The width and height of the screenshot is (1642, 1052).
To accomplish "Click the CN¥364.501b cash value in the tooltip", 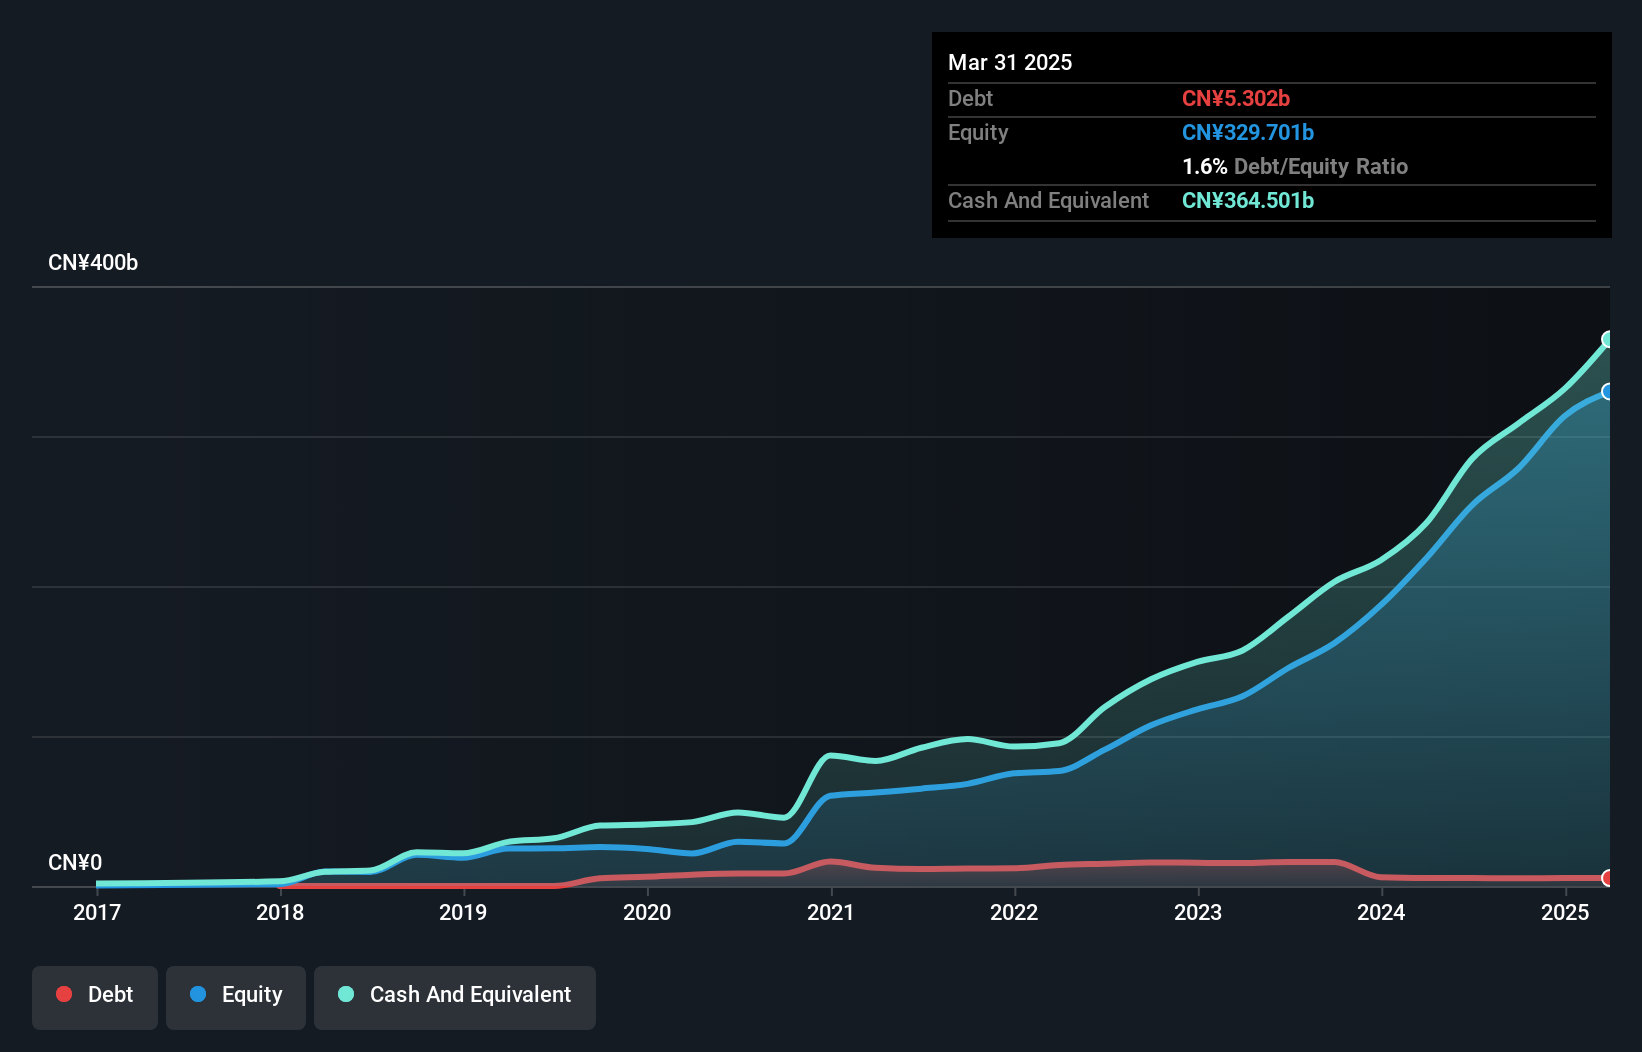I will pos(1248,200).
